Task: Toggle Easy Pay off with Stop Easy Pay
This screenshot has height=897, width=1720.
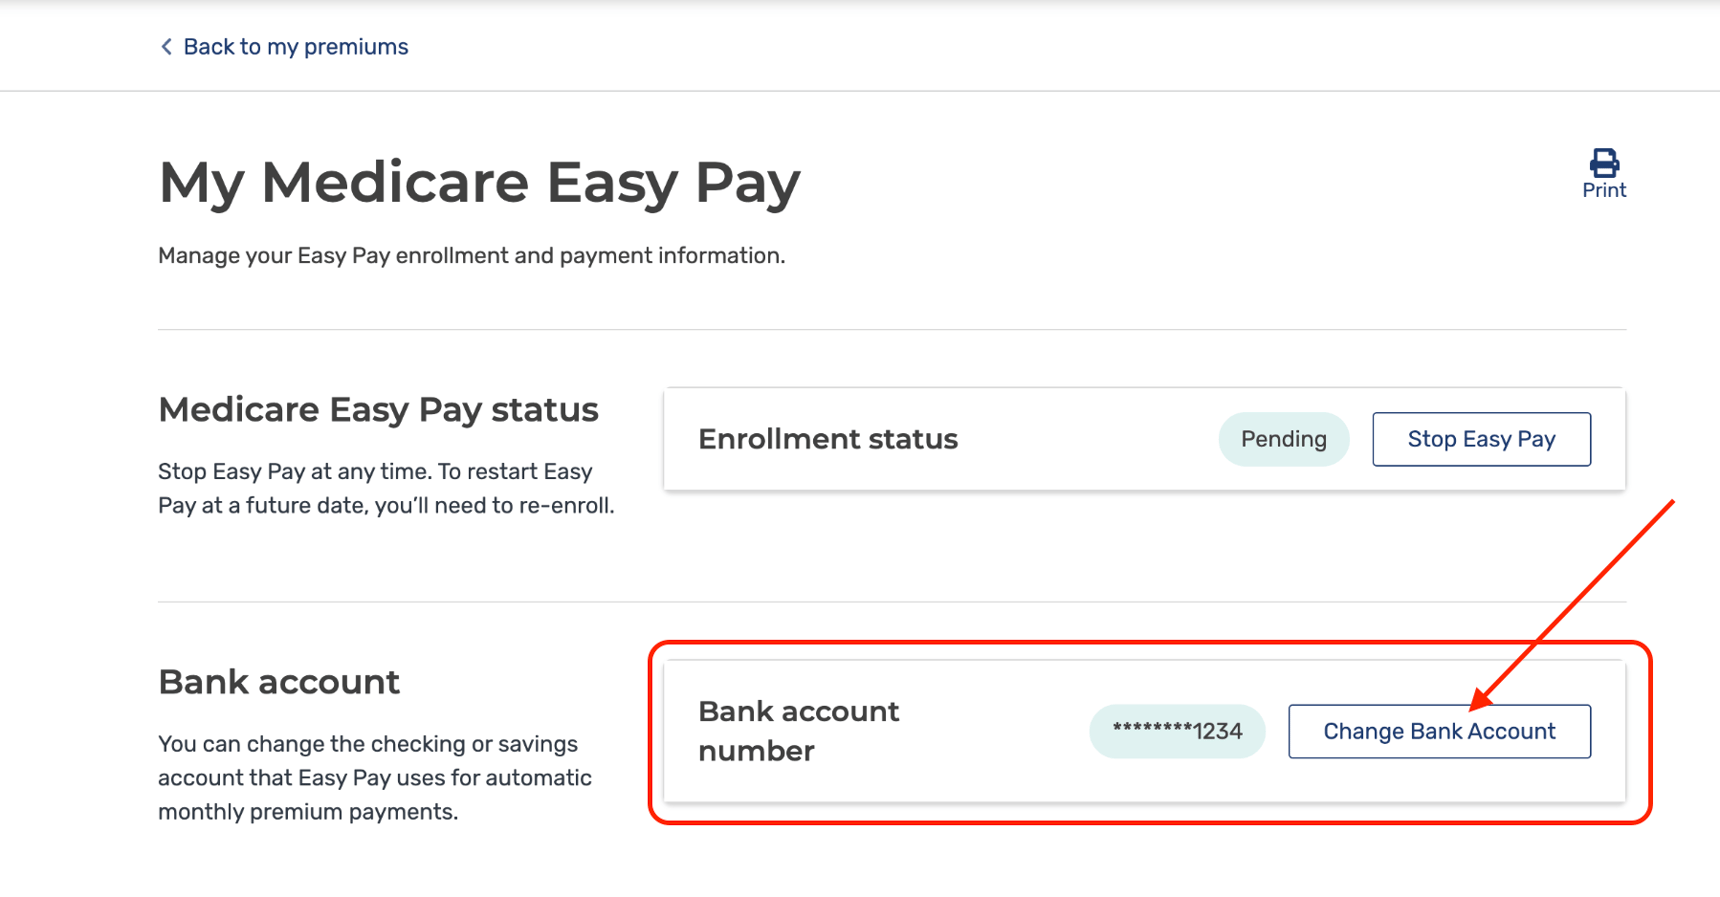Action: pyautogui.click(x=1481, y=439)
